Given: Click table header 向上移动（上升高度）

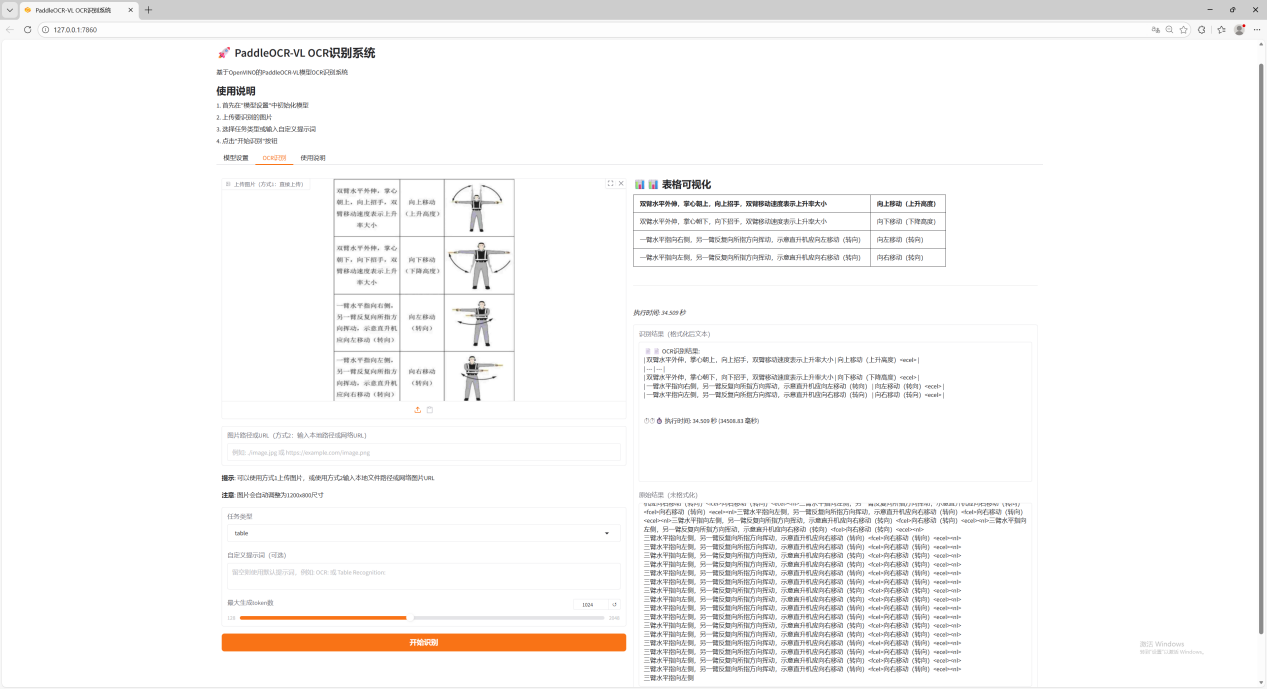Looking at the screenshot, I should (x=906, y=203).
